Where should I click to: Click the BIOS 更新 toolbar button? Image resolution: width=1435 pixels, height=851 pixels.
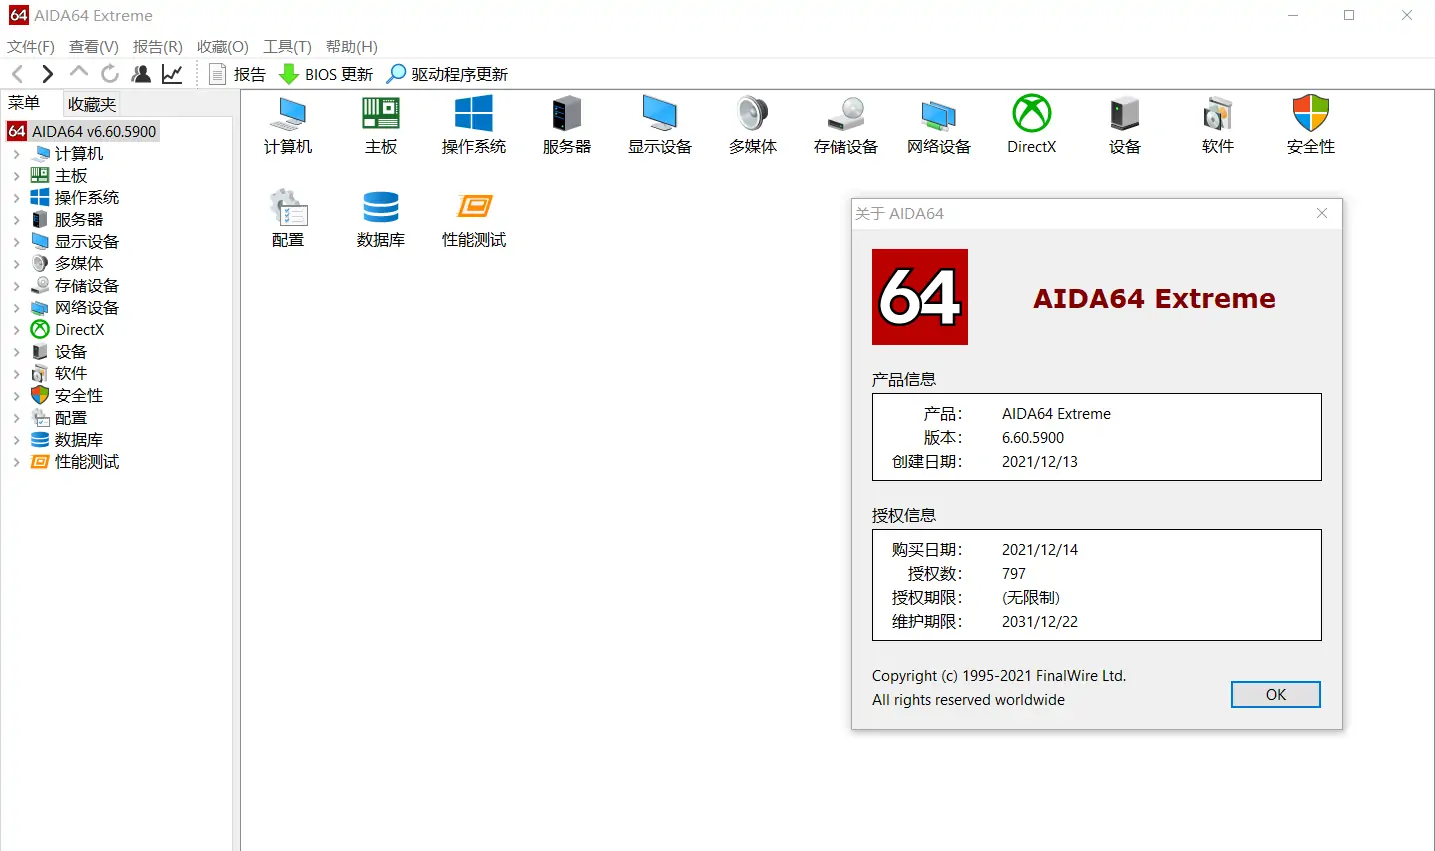[326, 74]
